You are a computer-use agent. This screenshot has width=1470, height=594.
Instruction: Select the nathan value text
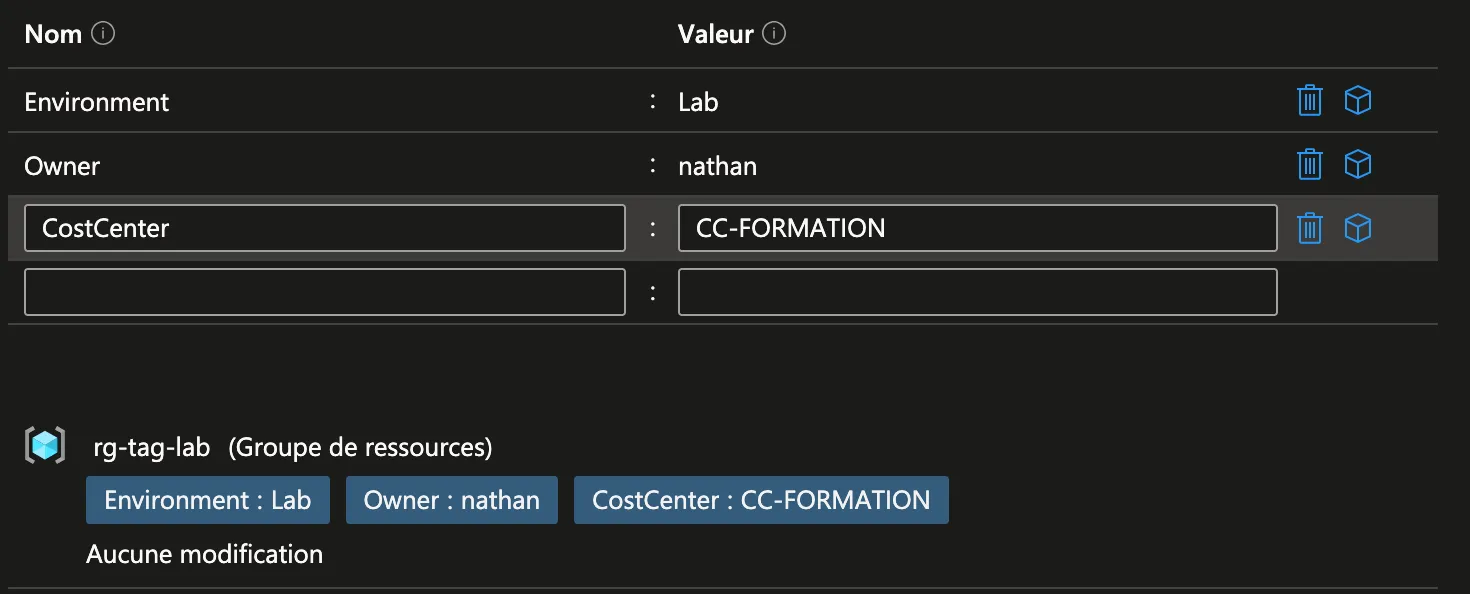[x=717, y=165]
